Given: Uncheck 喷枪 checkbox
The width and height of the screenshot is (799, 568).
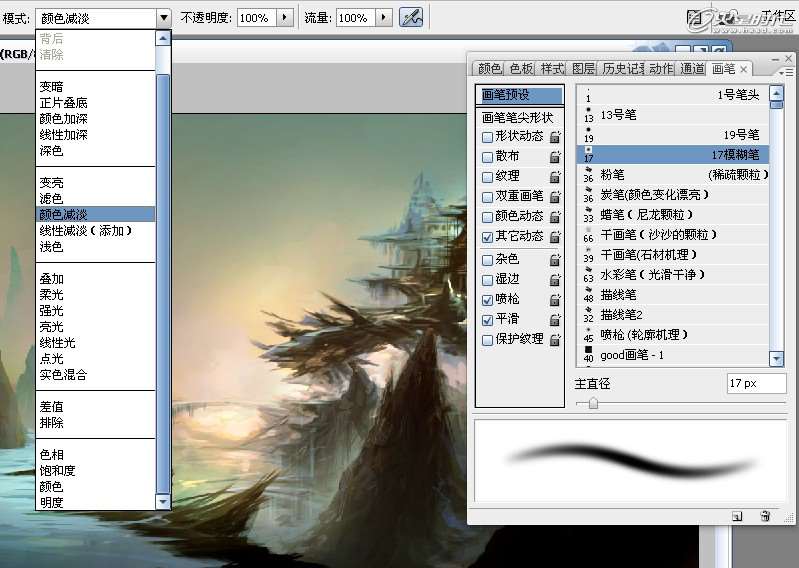Looking at the screenshot, I should 487,300.
